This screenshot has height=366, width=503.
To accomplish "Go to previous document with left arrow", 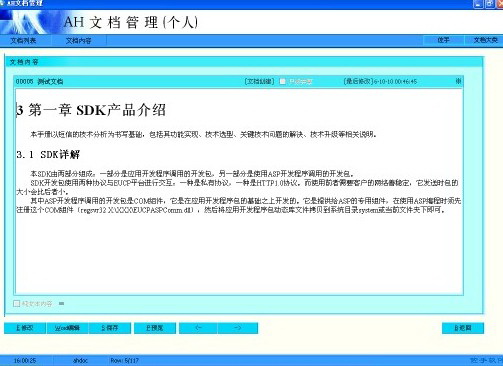I will point(198,328).
